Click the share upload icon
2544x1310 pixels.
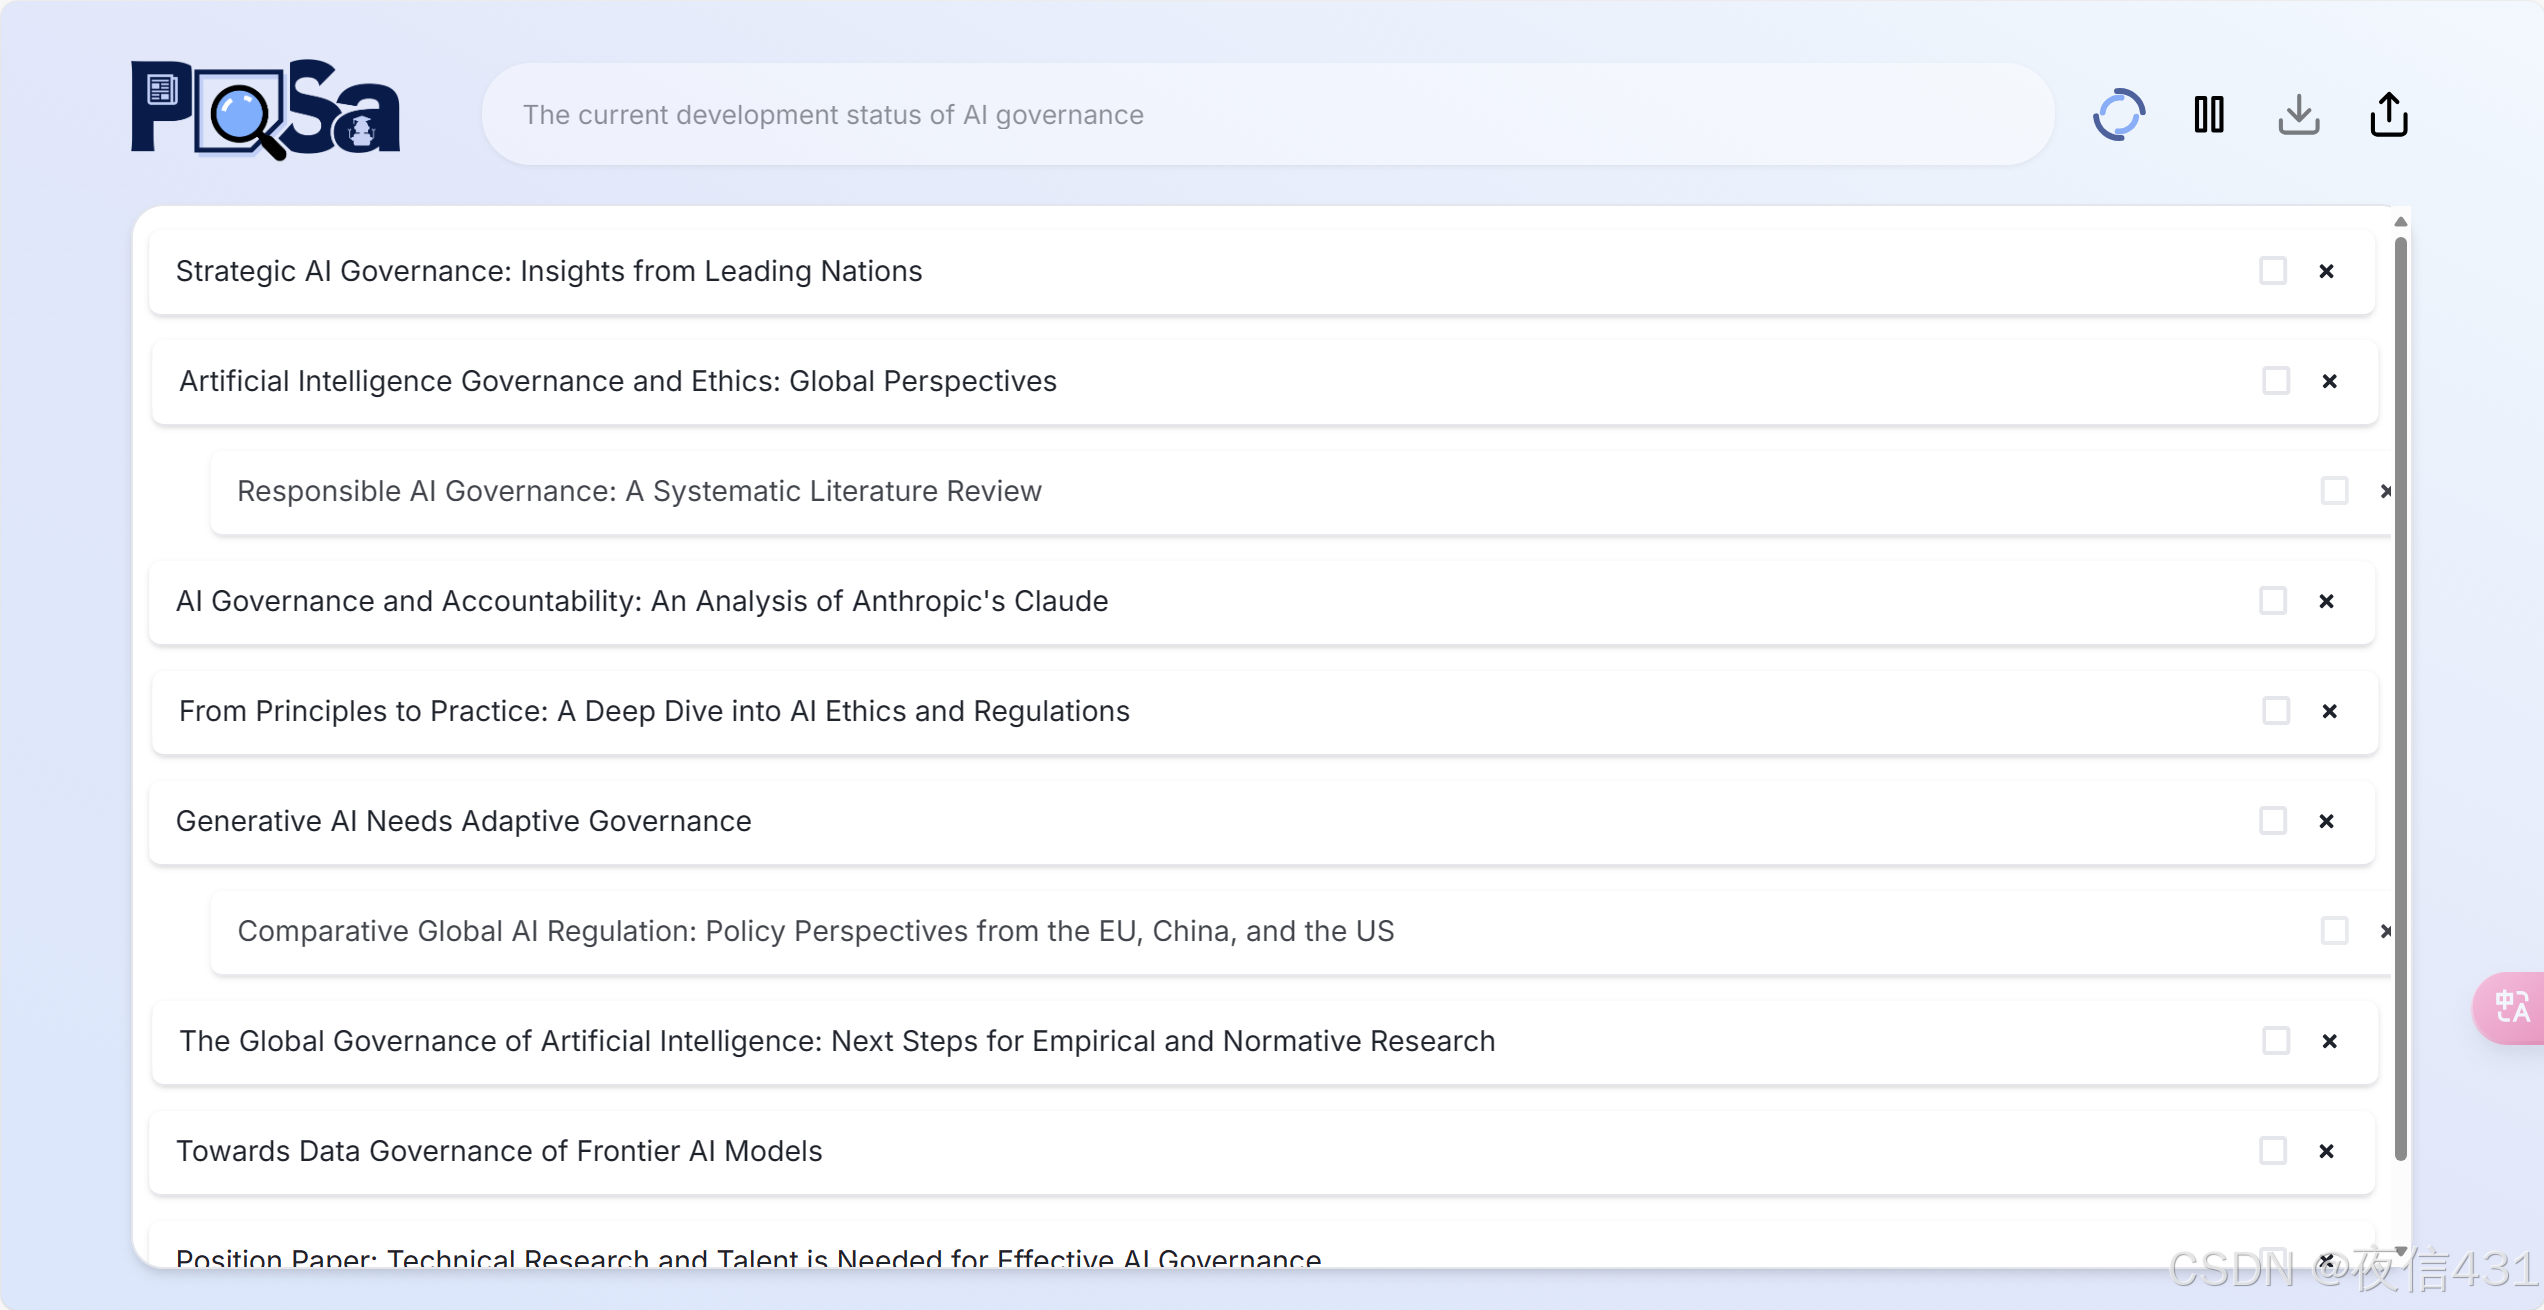pos(2388,115)
